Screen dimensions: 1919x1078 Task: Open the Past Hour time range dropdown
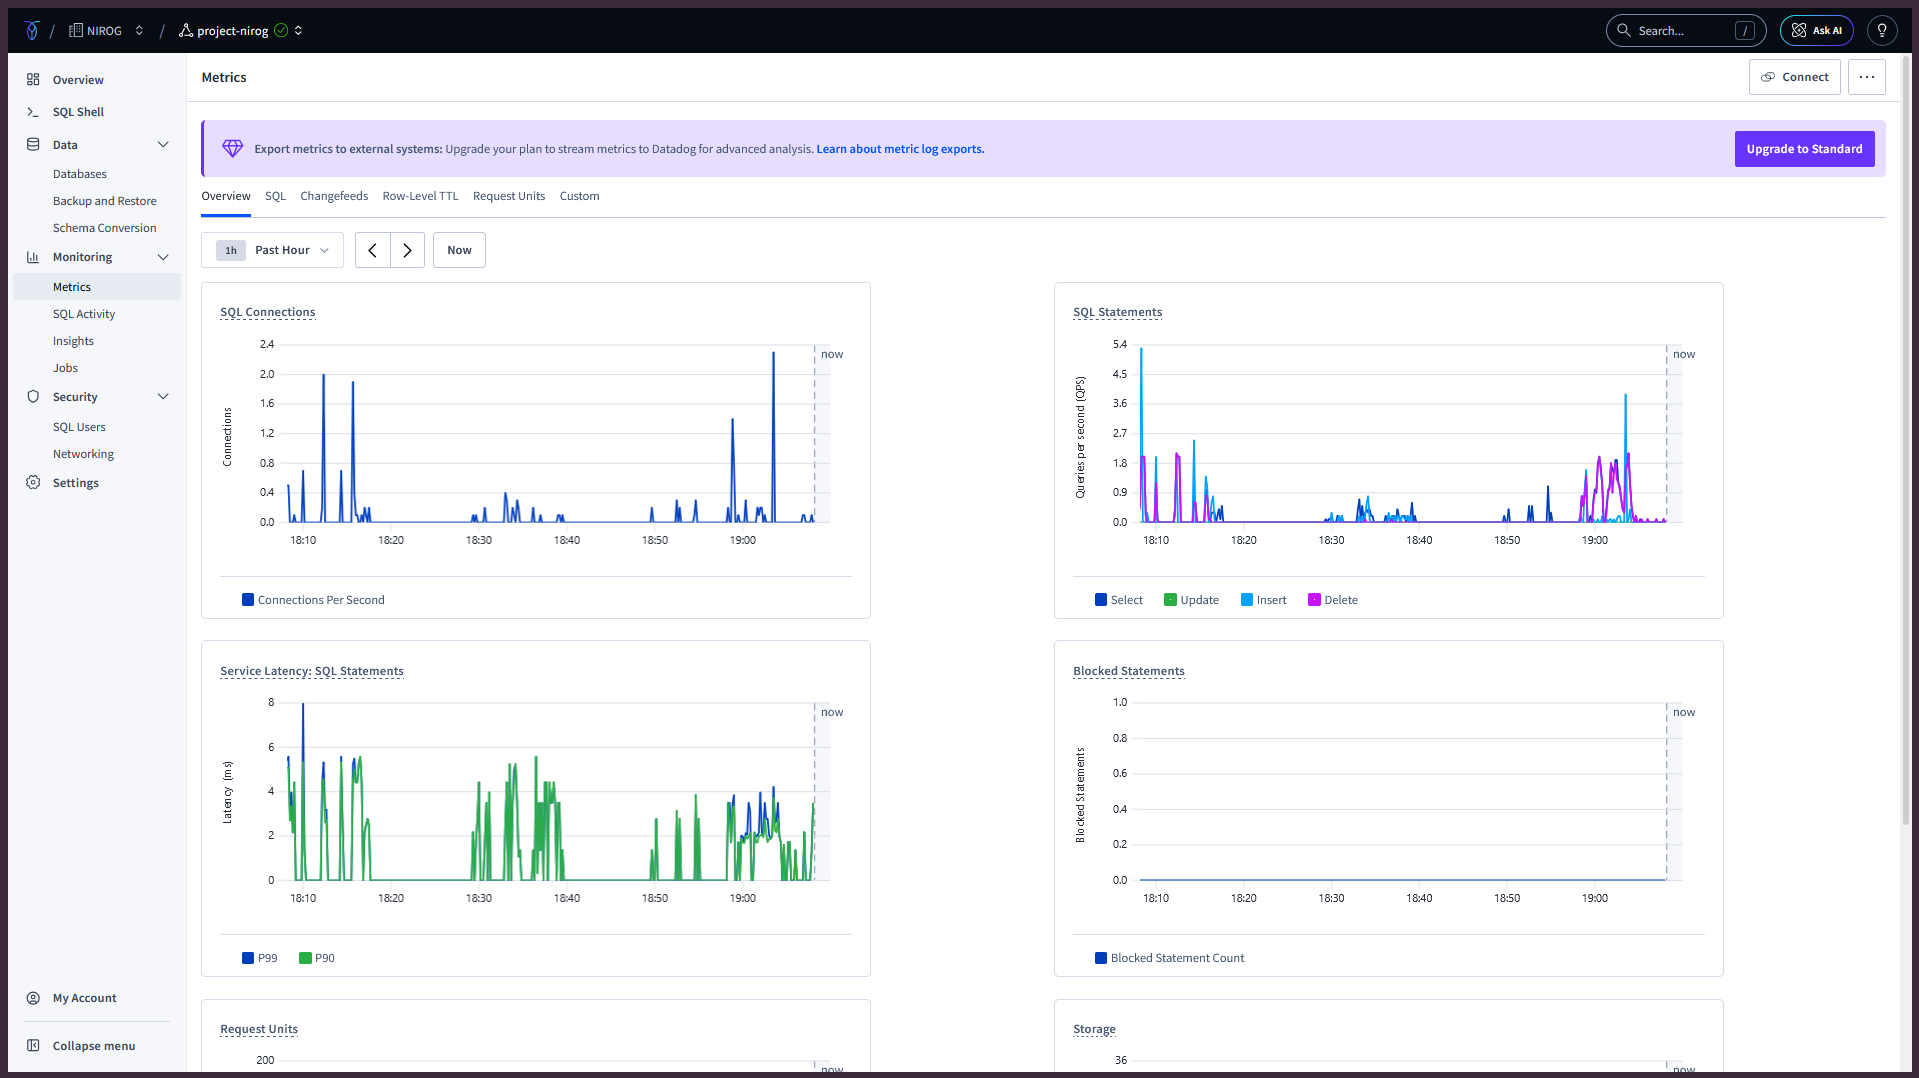coord(272,250)
